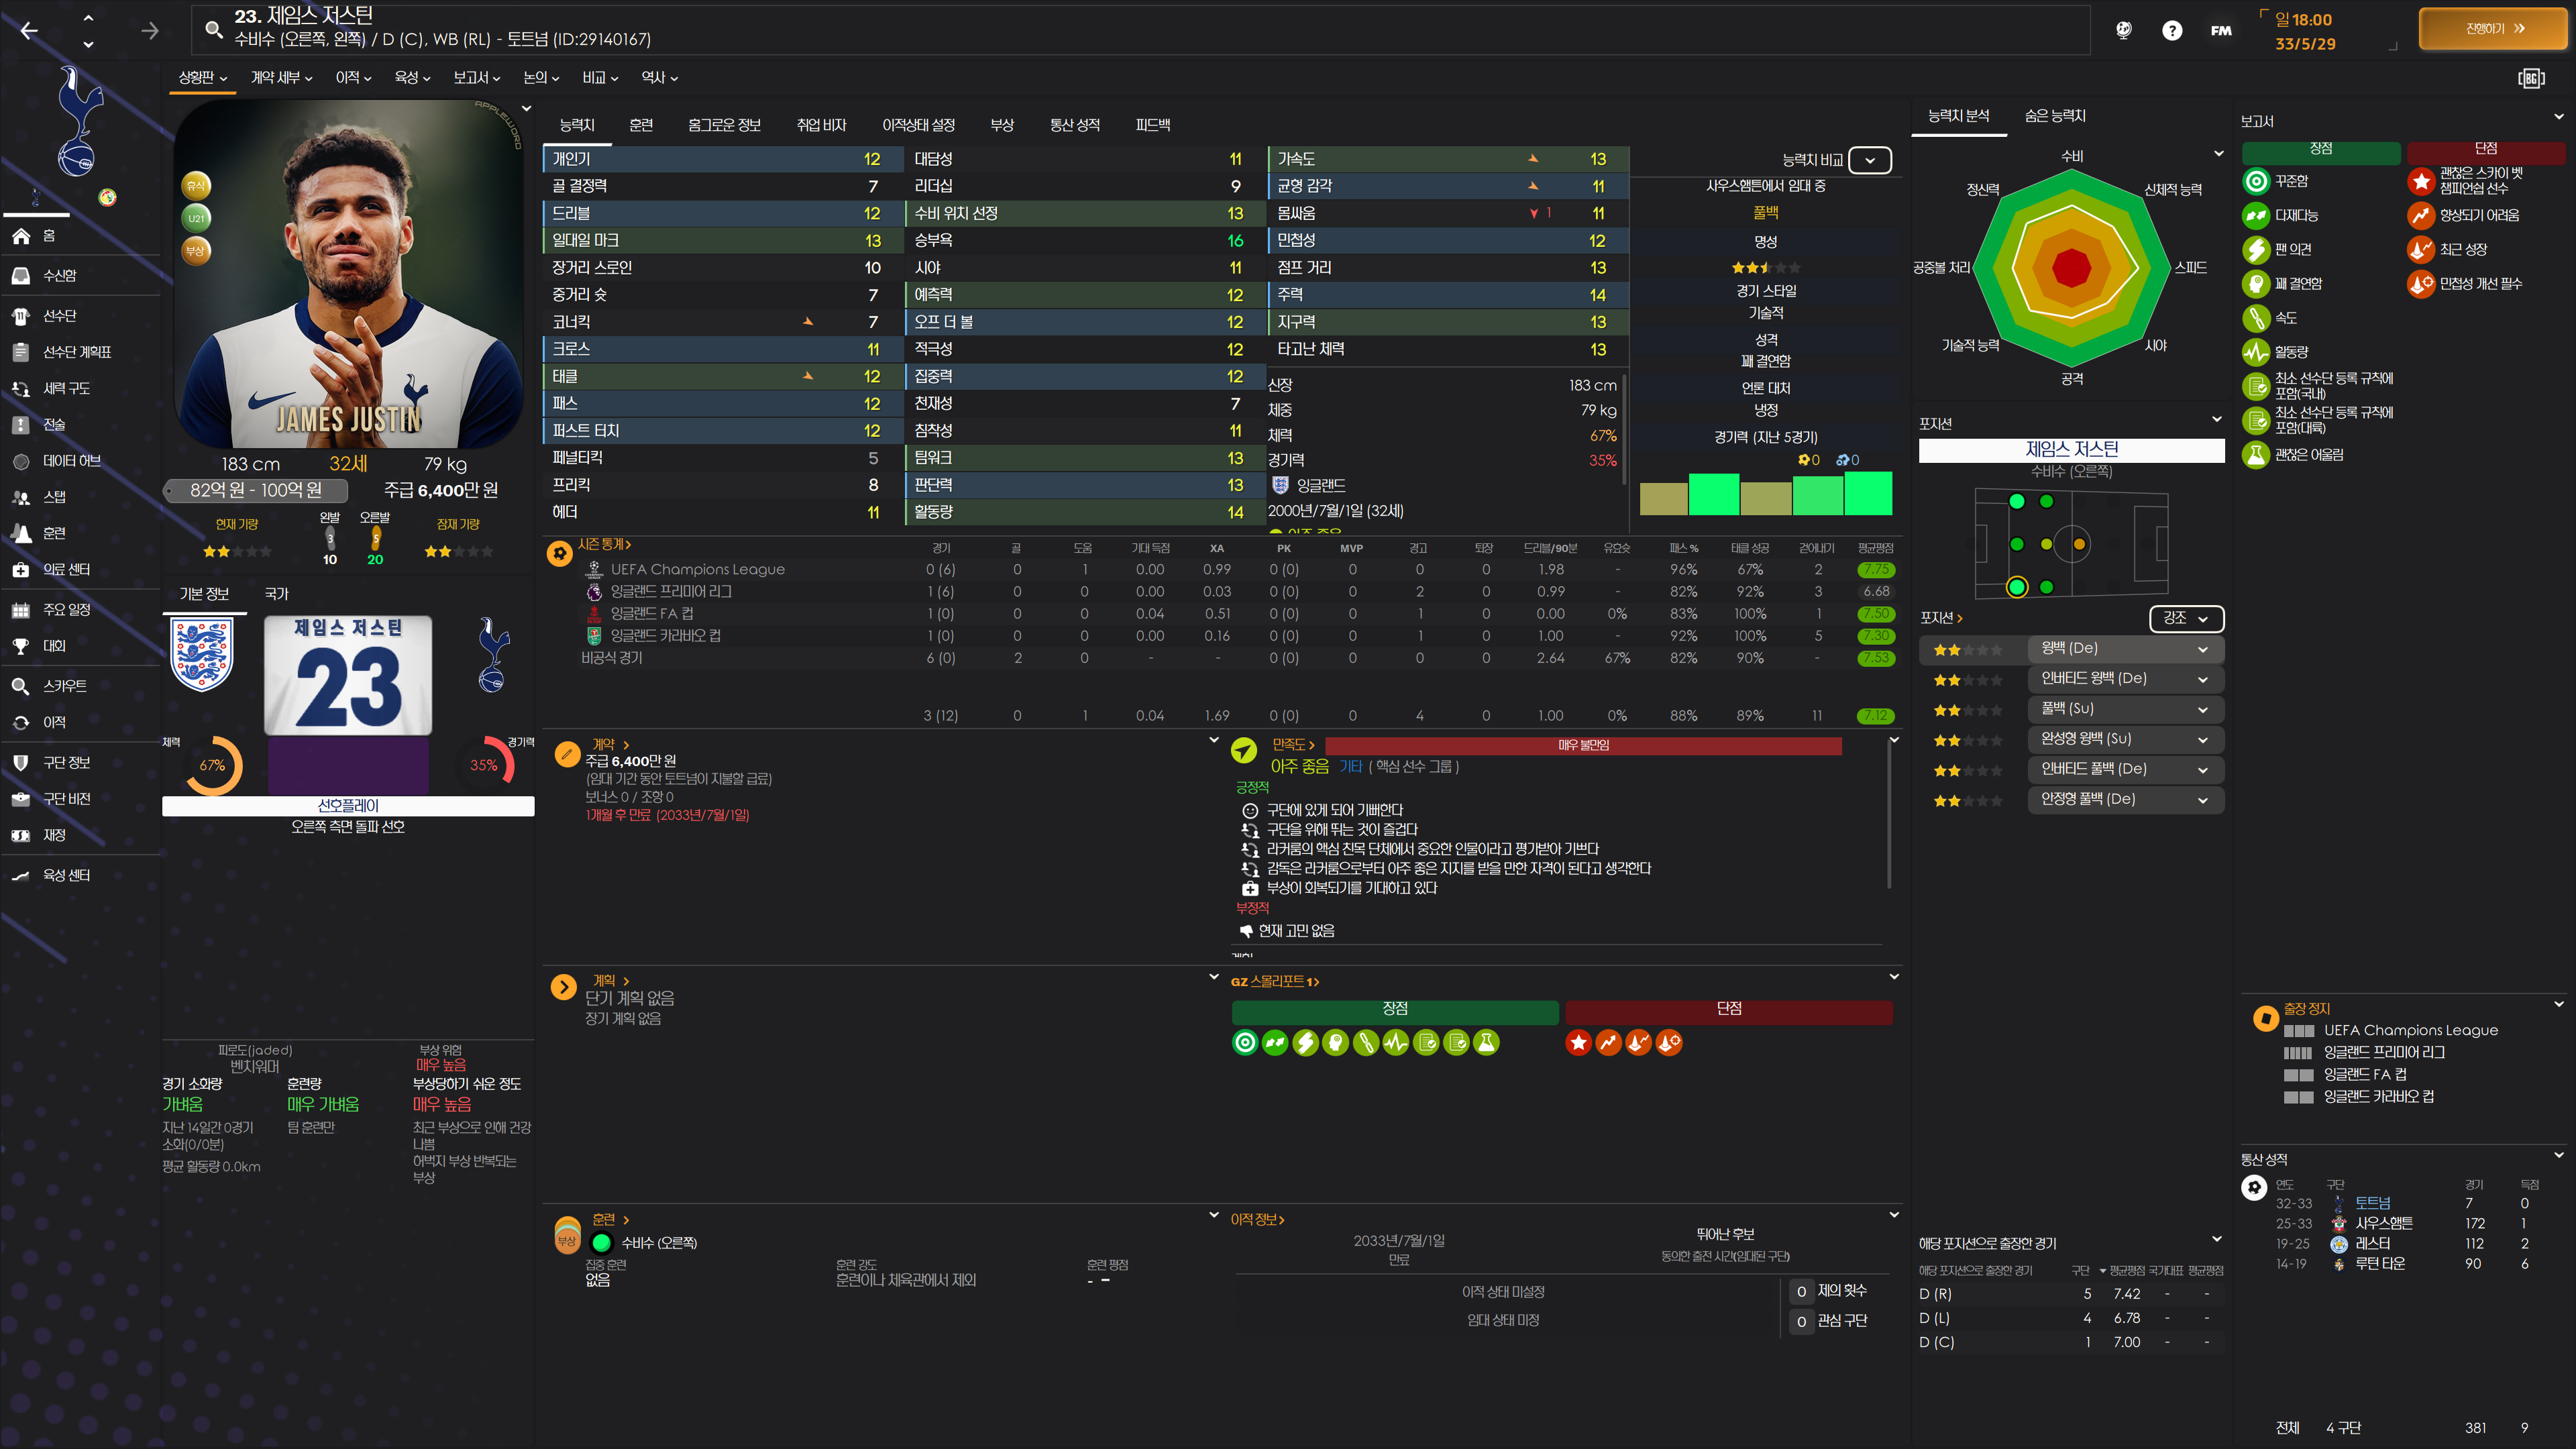The image size is (2576, 1449).
Task: Open 의료 센터 in the sidebar
Action: [x=66, y=569]
